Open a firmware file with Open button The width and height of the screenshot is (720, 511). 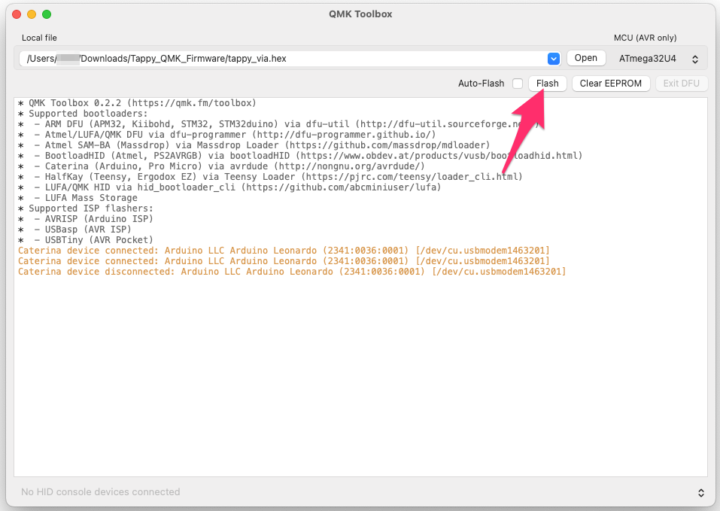pyautogui.click(x=585, y=58)
